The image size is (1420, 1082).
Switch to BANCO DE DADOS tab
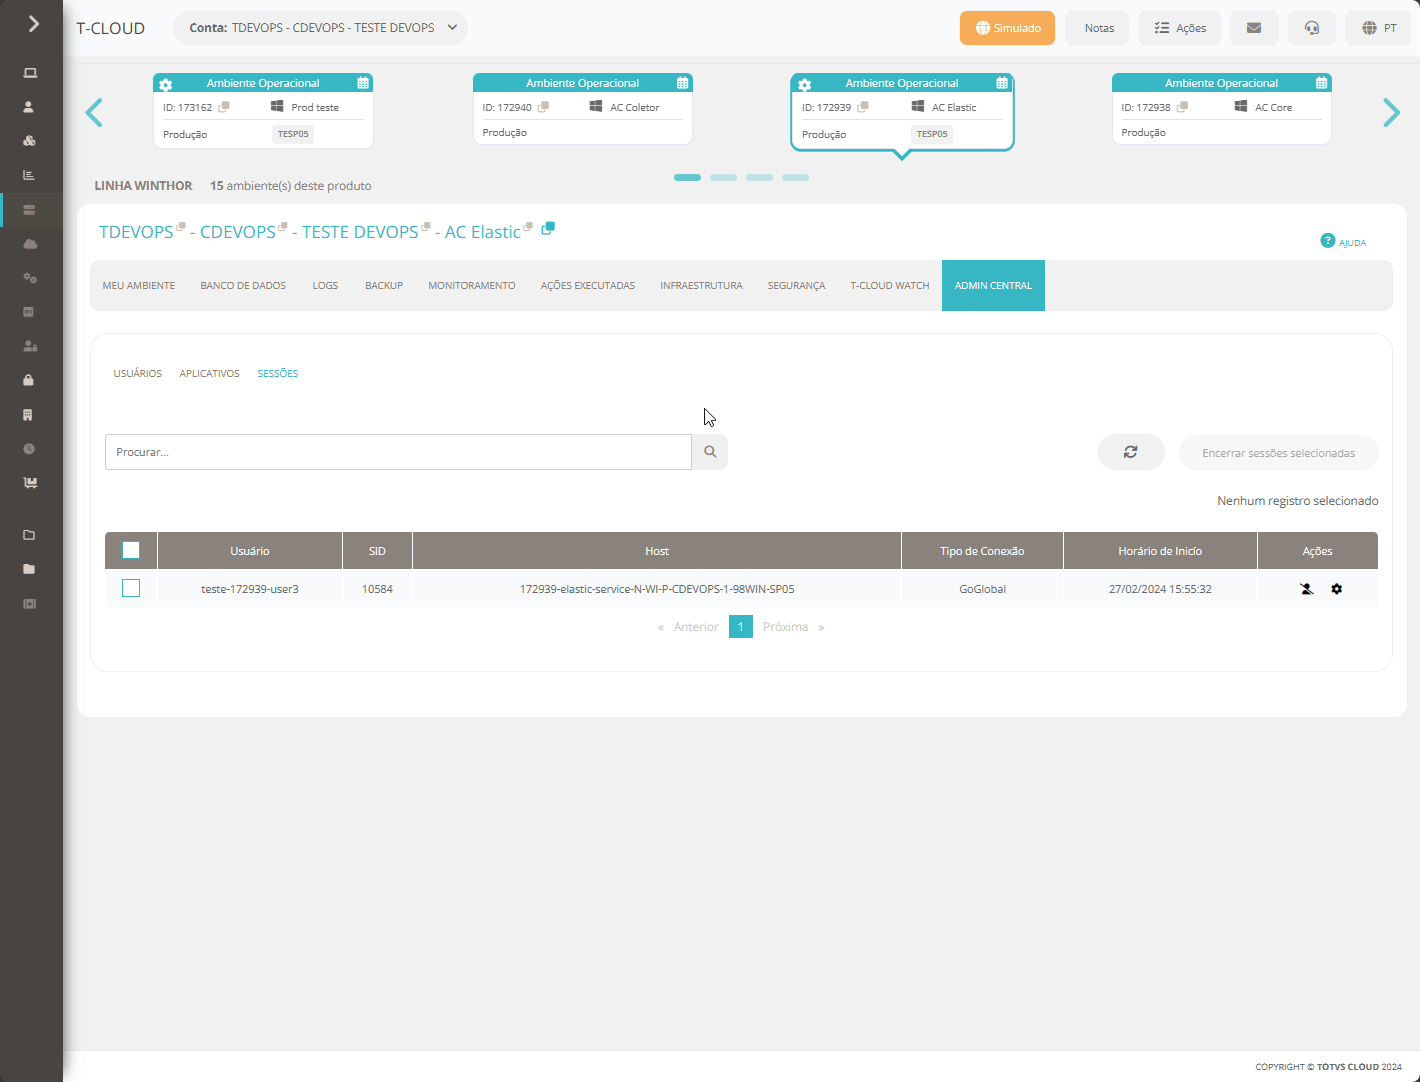click(243, 286)
